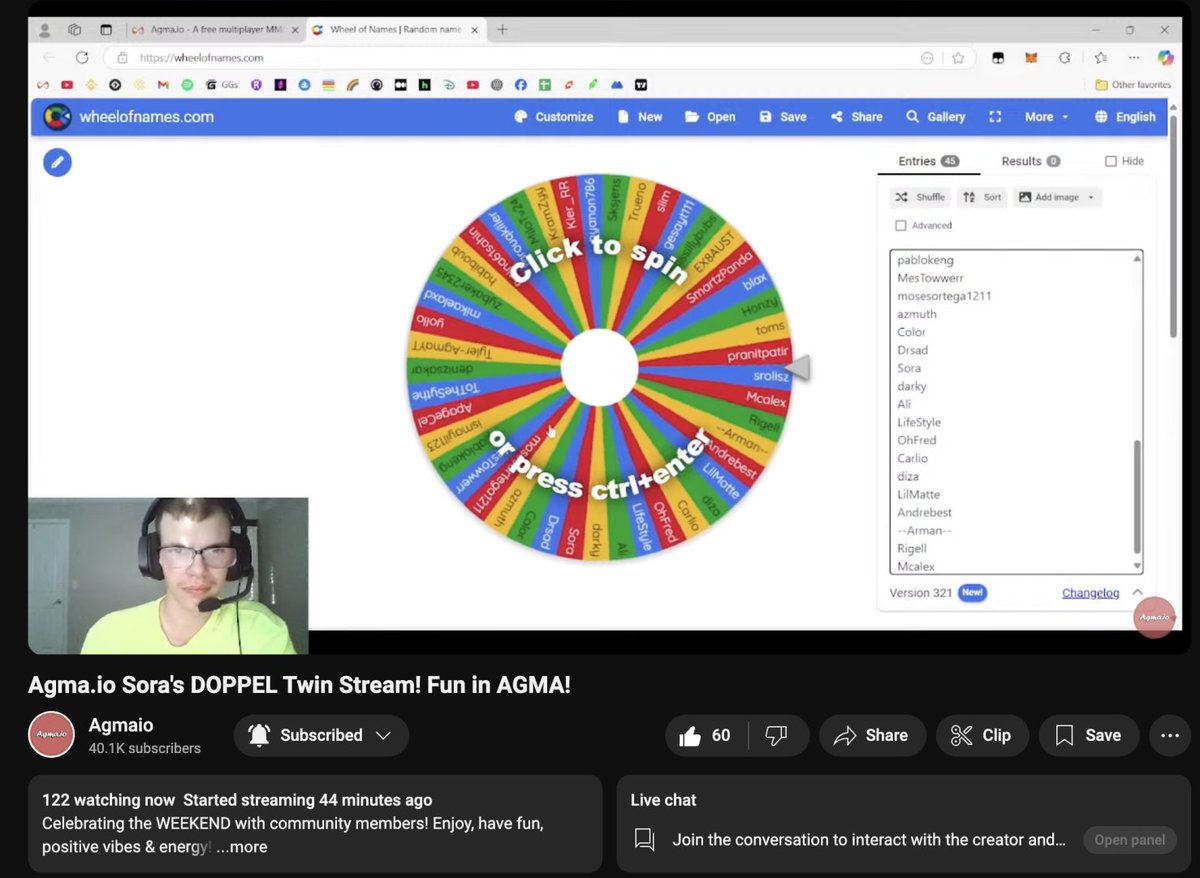
Task: Click the Share button in header
Action: coord(857,117)
